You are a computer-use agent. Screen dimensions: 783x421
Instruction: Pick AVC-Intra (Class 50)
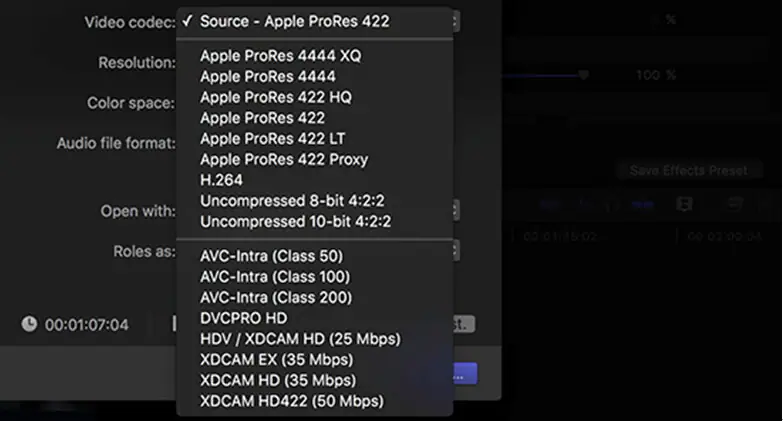270,256
